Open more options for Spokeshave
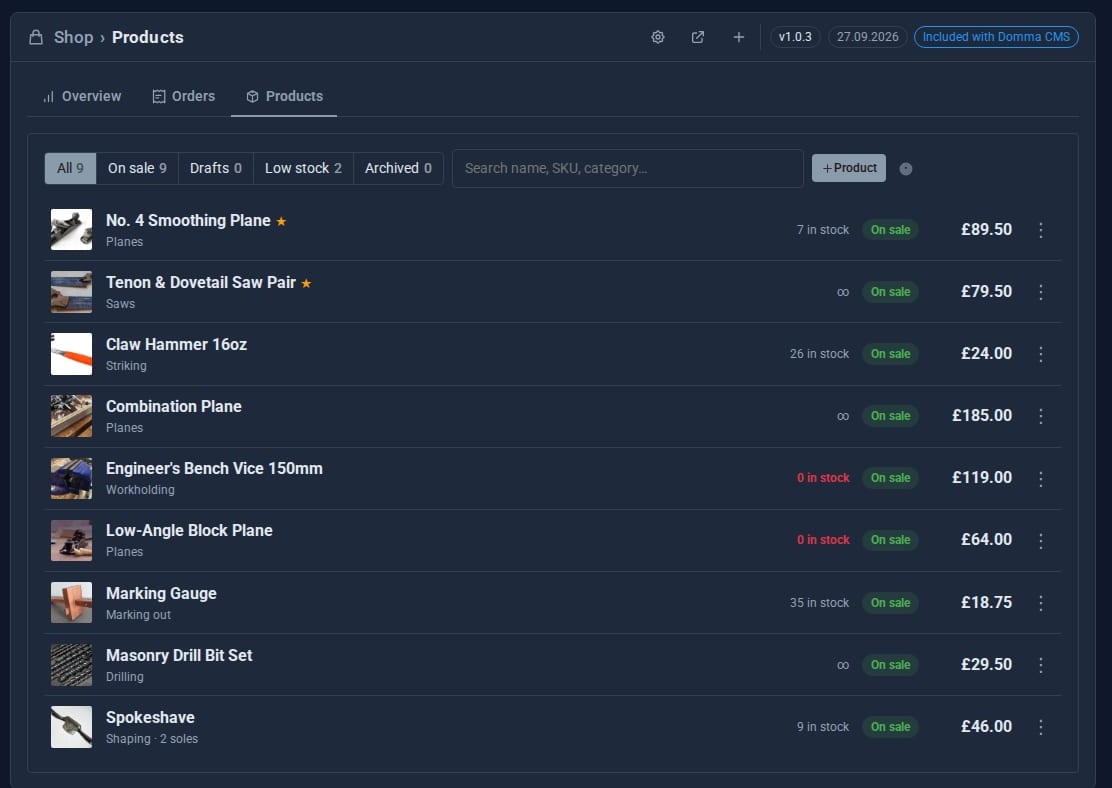The width and height of the screenshot is (1112, 788). (x=1040, y=726)
